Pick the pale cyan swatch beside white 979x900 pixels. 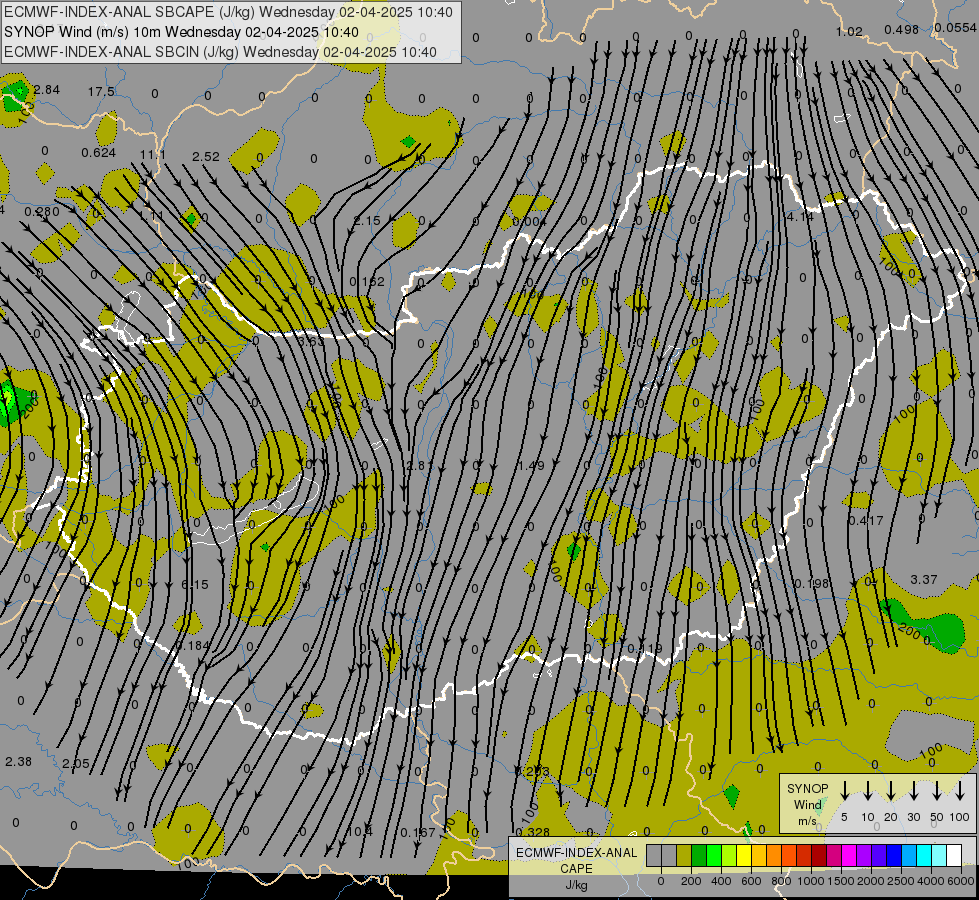(x=940, y=856)
